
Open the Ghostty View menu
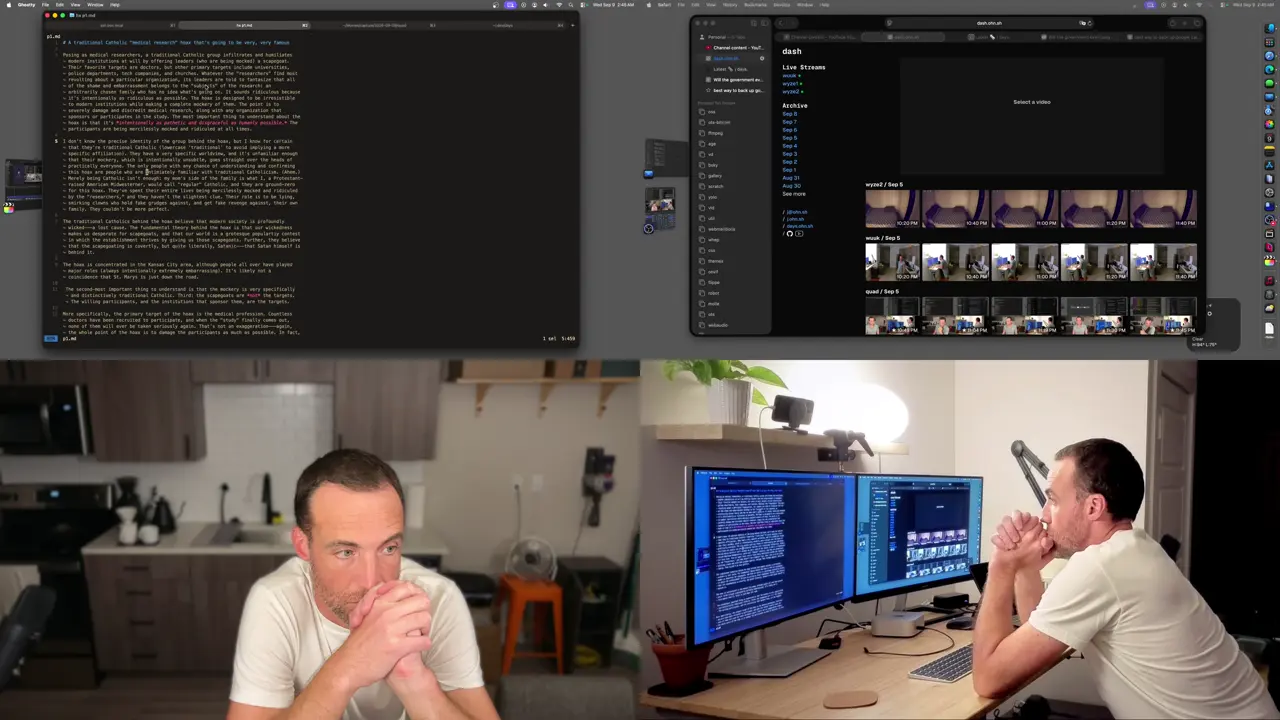(x=75, y=5)
